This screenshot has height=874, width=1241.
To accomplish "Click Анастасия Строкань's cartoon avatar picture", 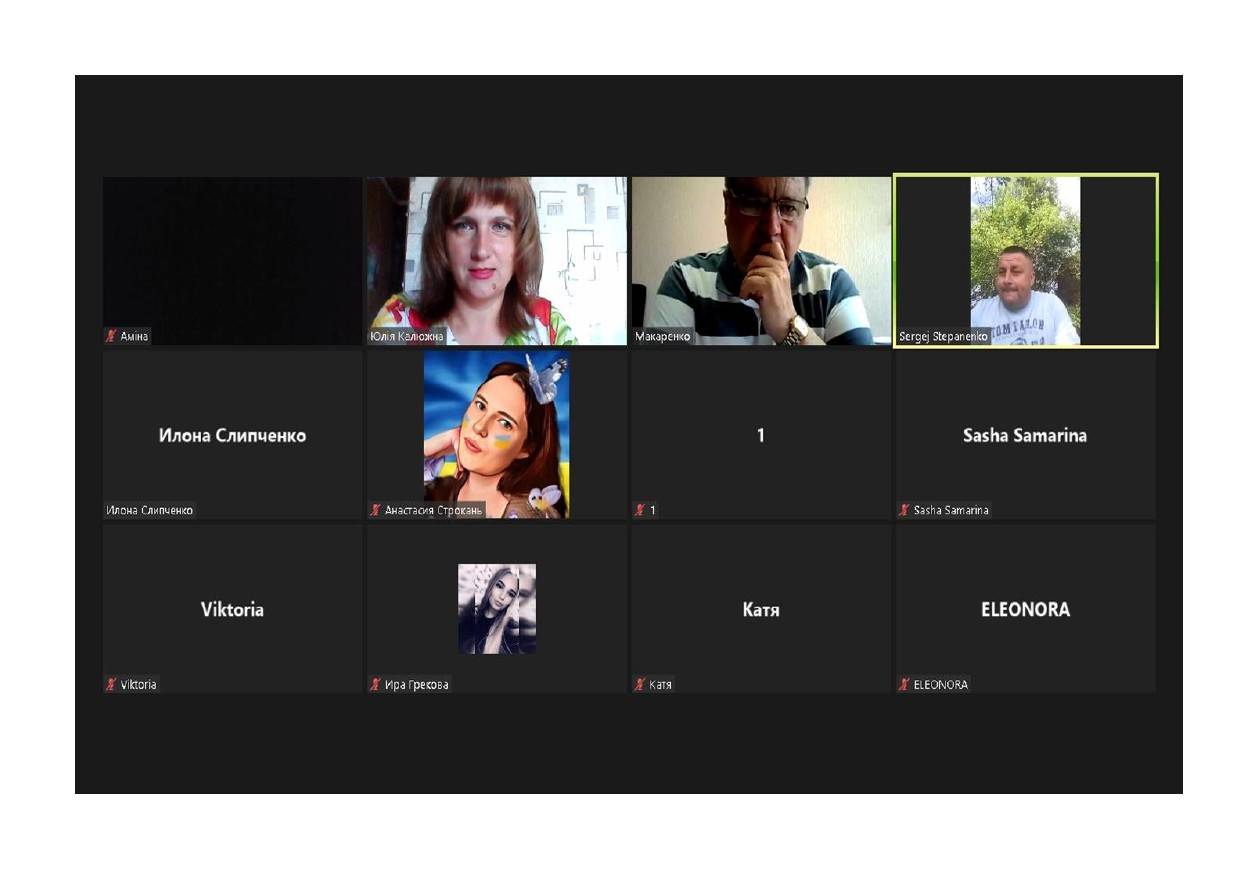I will [x=497, y=434].
